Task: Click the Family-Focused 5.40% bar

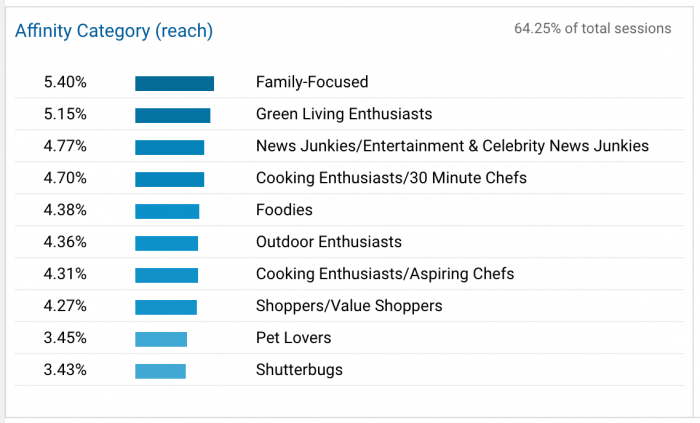Action: 174,83
